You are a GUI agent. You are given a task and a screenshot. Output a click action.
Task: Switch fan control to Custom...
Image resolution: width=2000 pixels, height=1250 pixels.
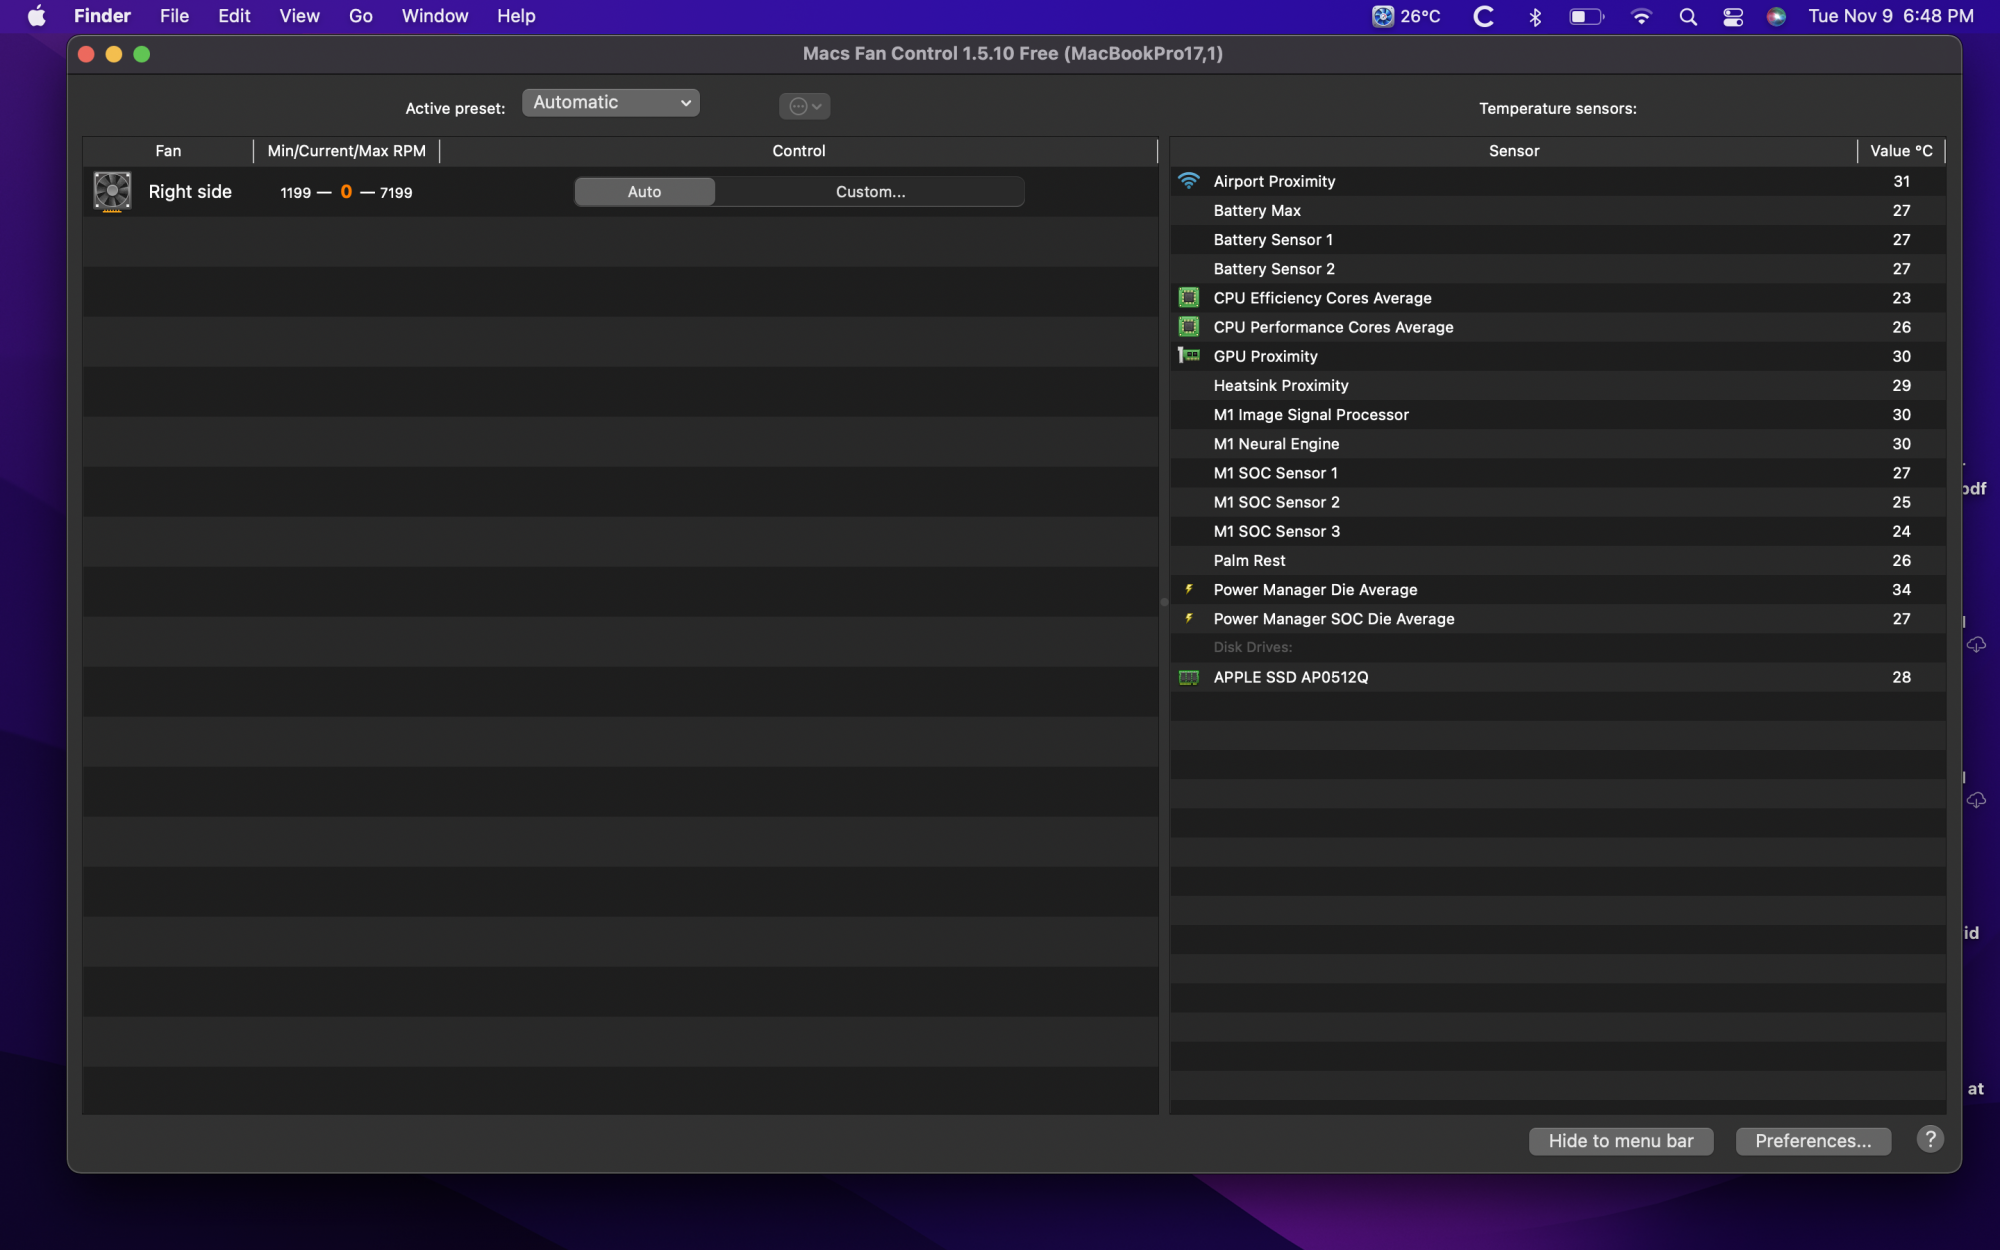click(x=870, y=192)
